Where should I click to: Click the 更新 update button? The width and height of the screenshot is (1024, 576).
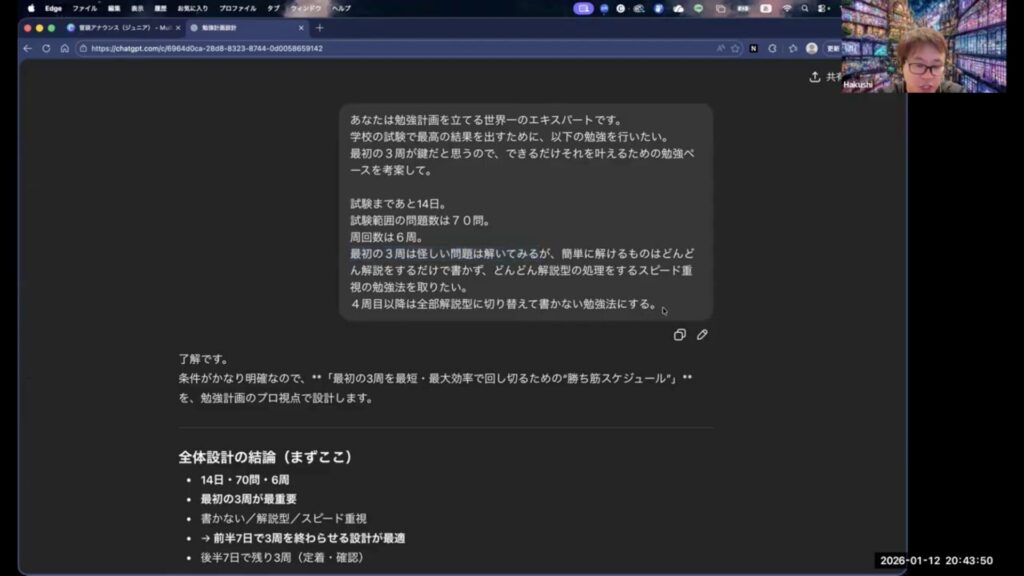pos(833,48)
